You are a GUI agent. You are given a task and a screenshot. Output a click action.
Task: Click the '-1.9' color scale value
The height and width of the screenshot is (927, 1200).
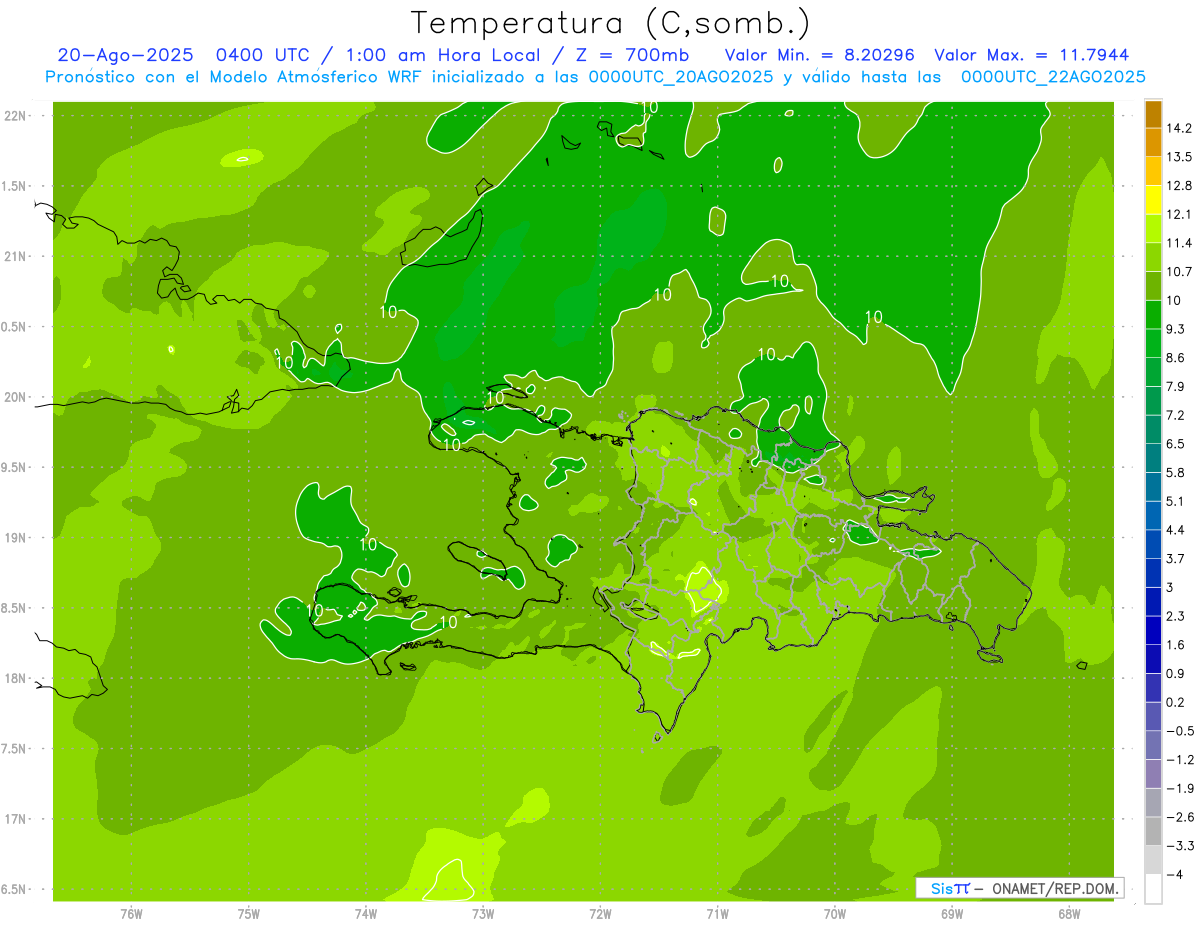coord(1181,789)
